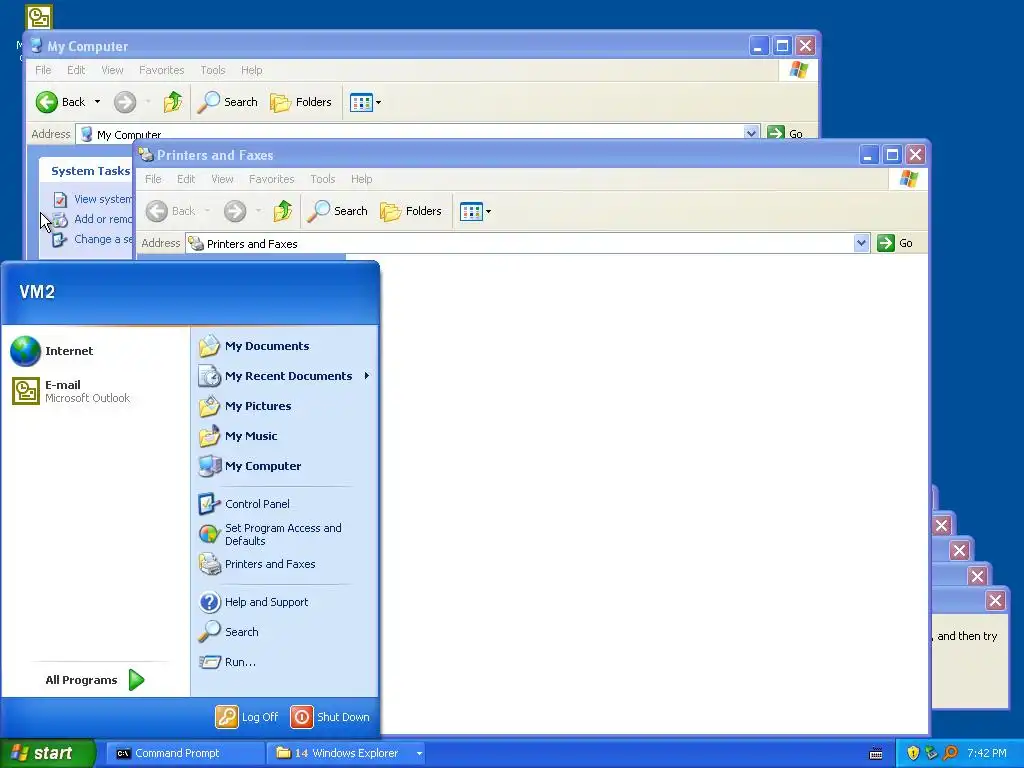
Task: Click Search in Printers and Faxes toolbar
Action: point(337,211)
